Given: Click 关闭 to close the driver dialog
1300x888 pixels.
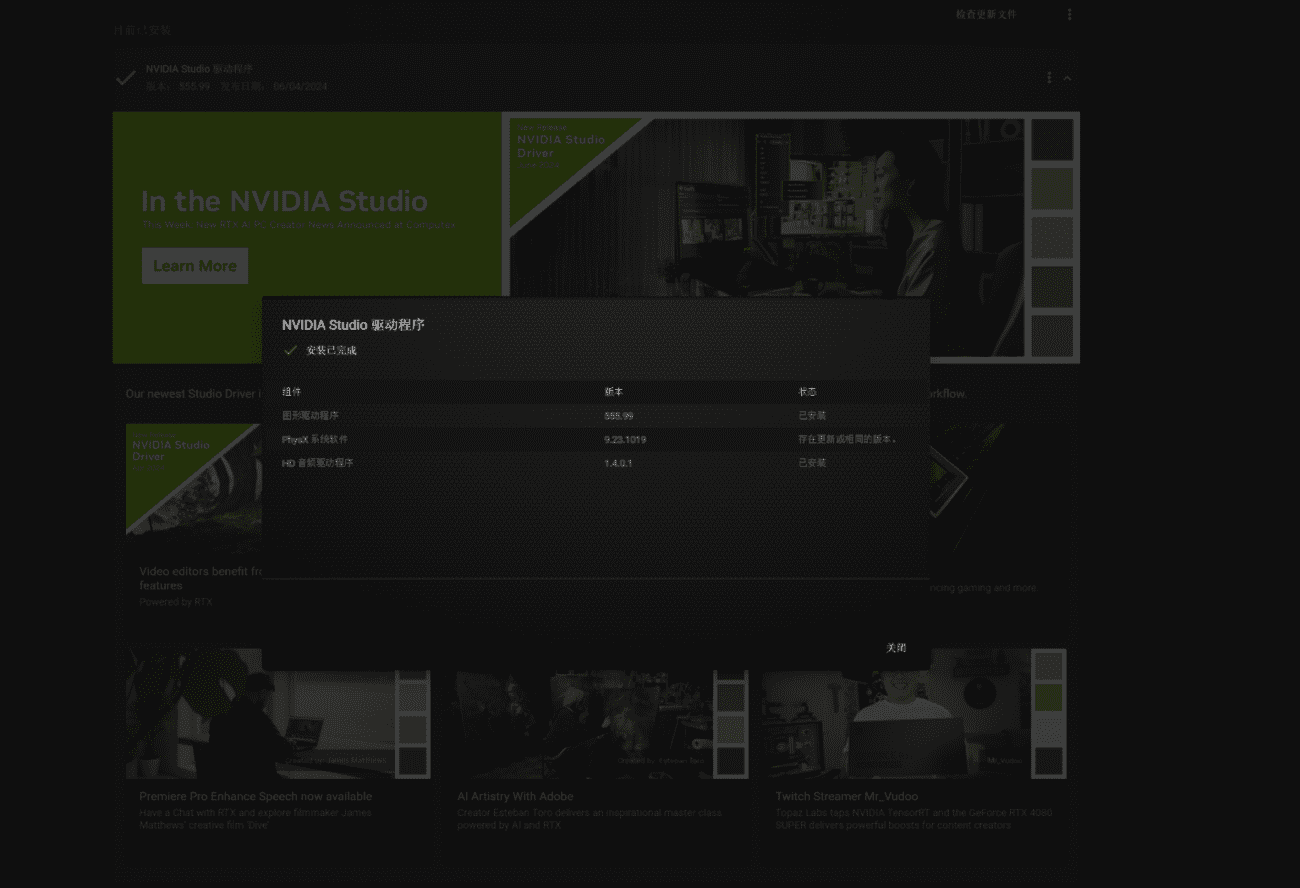Looking at the screenshot, I should (x=897, y=648).
